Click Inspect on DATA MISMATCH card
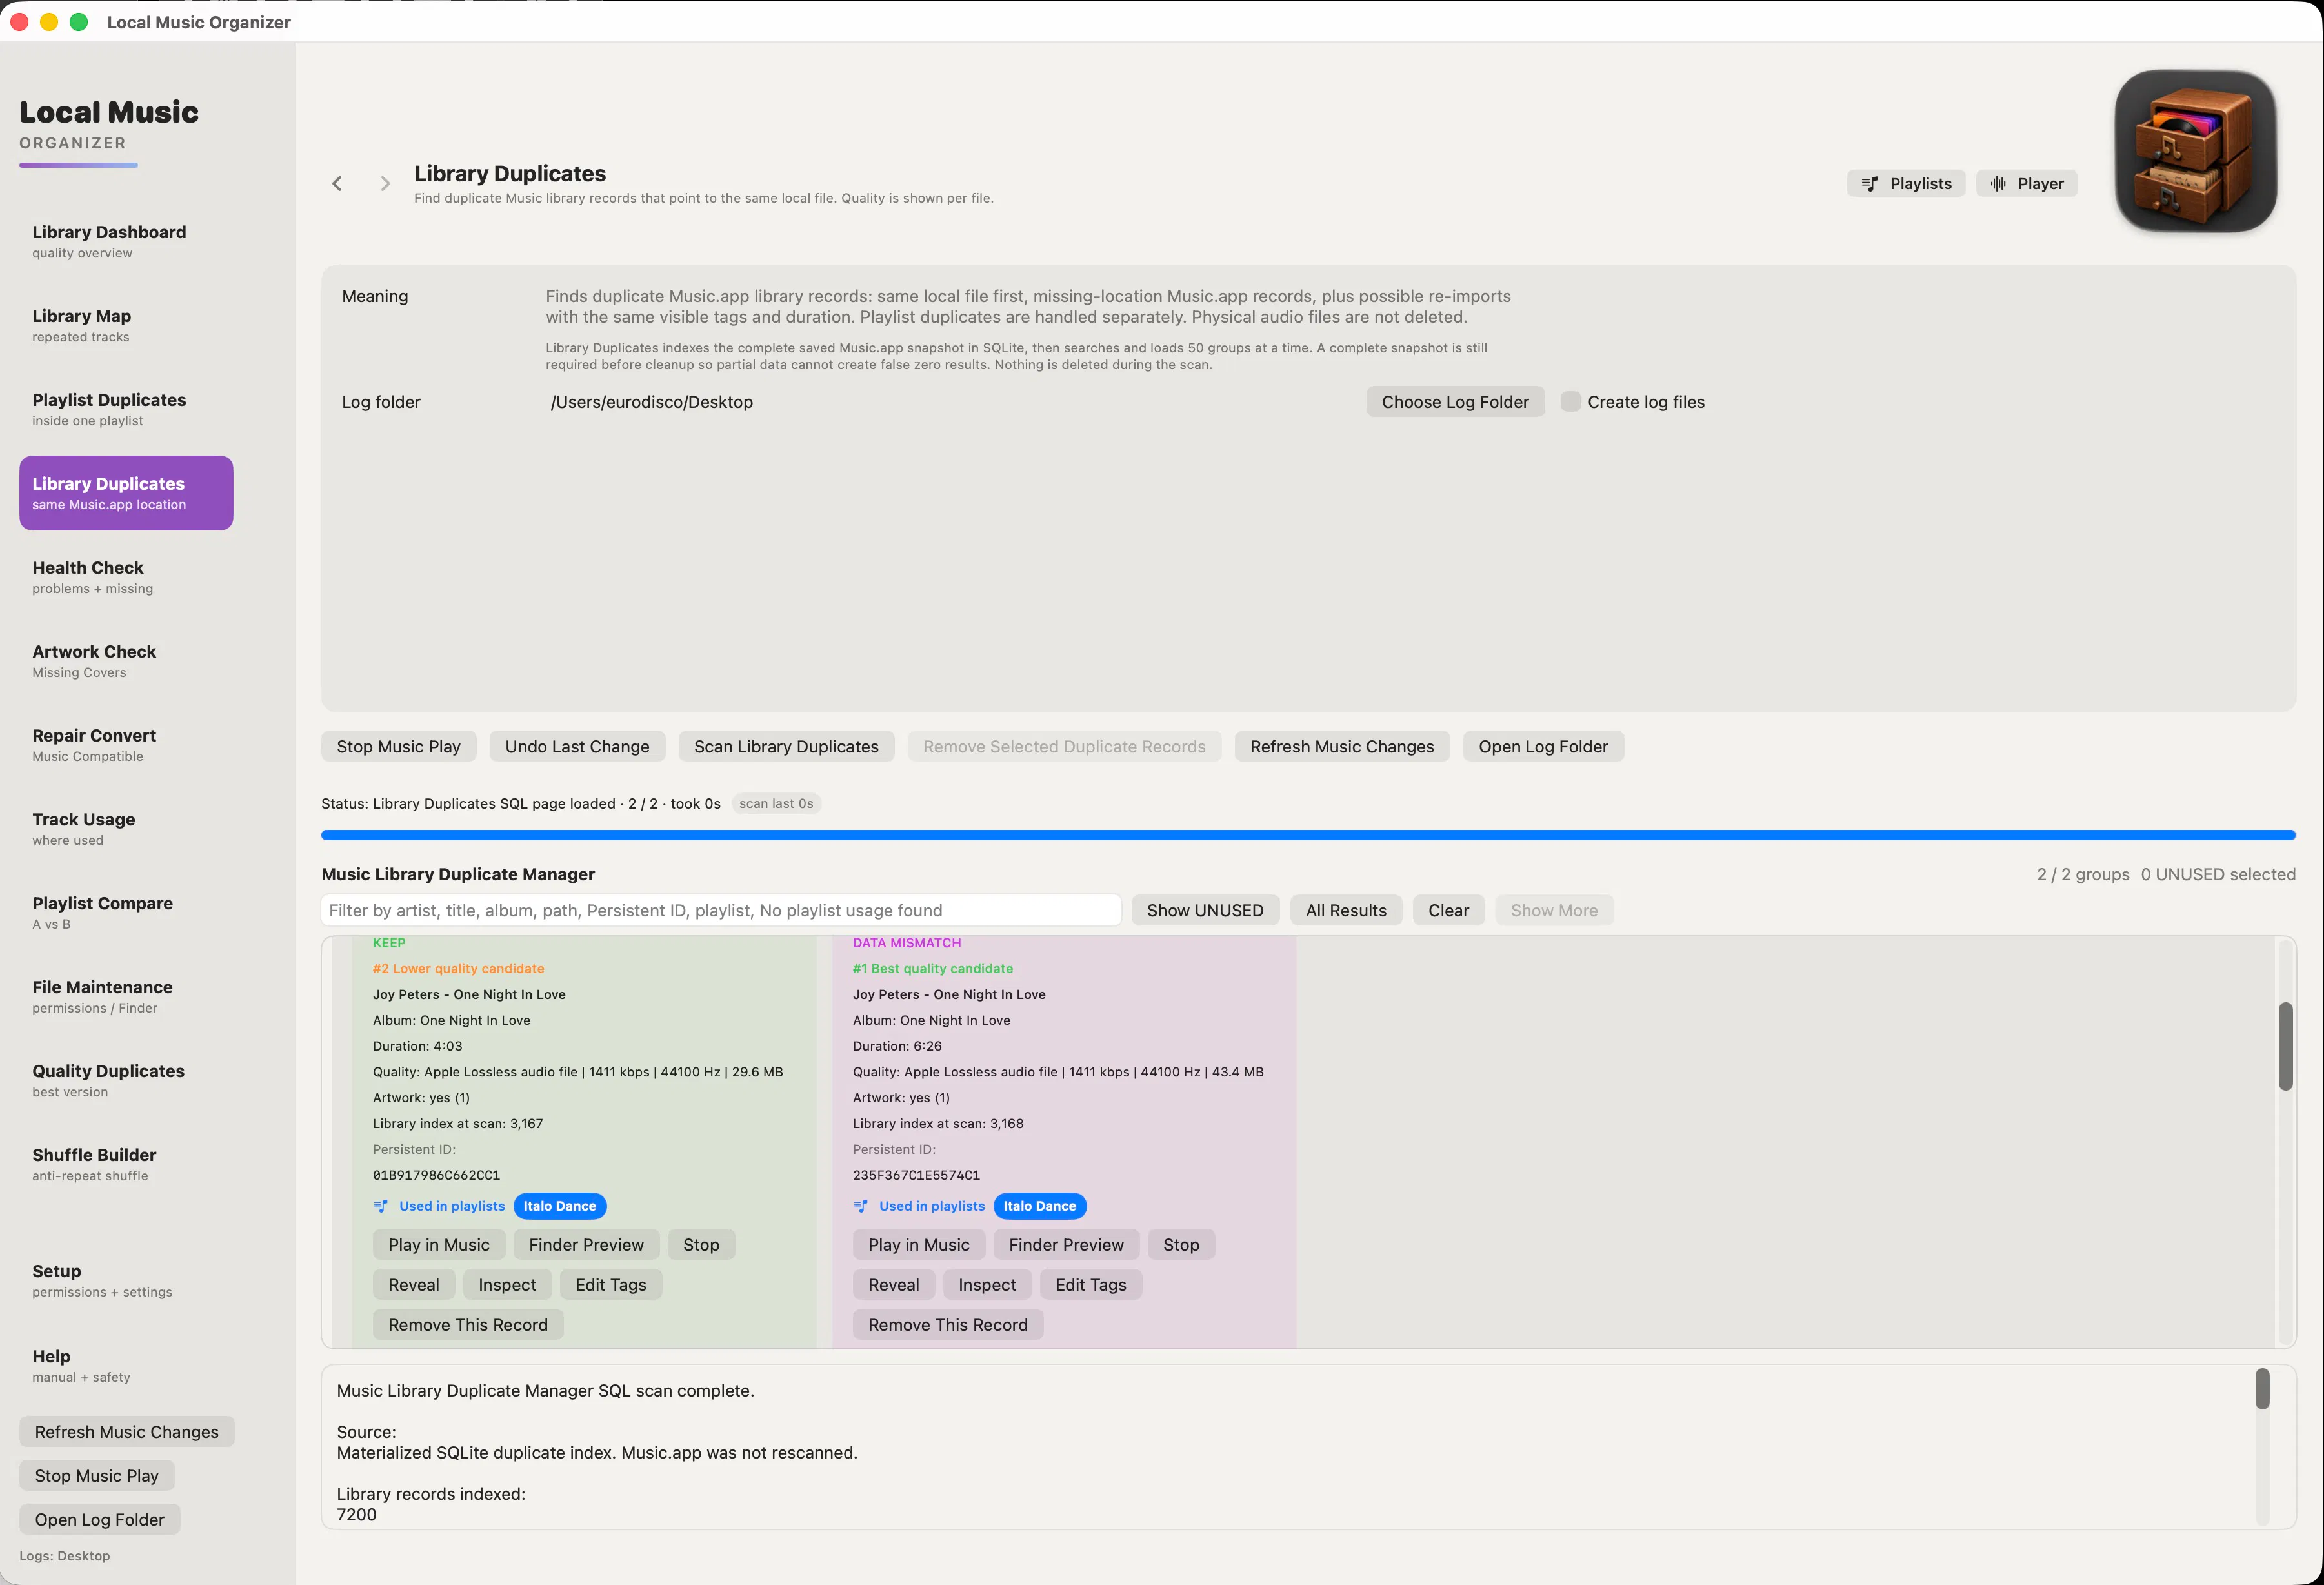2324x1585 pixels. tap(987, 1285)
